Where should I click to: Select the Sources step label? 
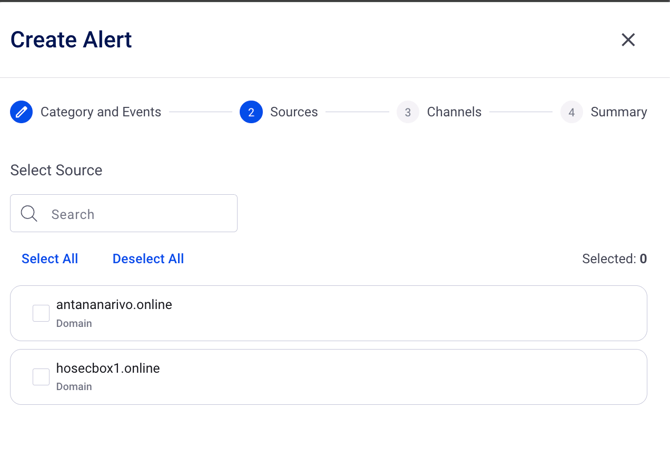pyautogui.click(x=294, y=112)
